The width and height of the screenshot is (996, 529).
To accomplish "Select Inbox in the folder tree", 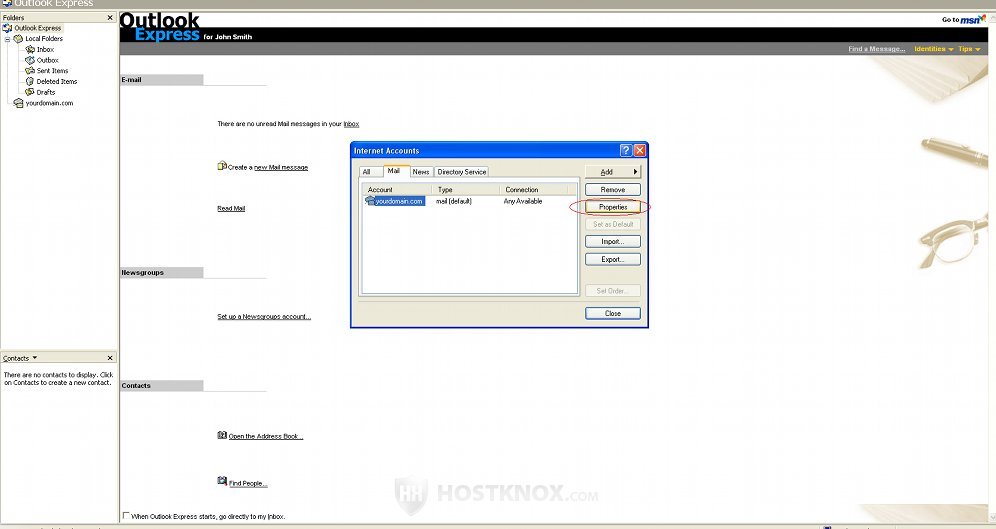I will [45, 50].
